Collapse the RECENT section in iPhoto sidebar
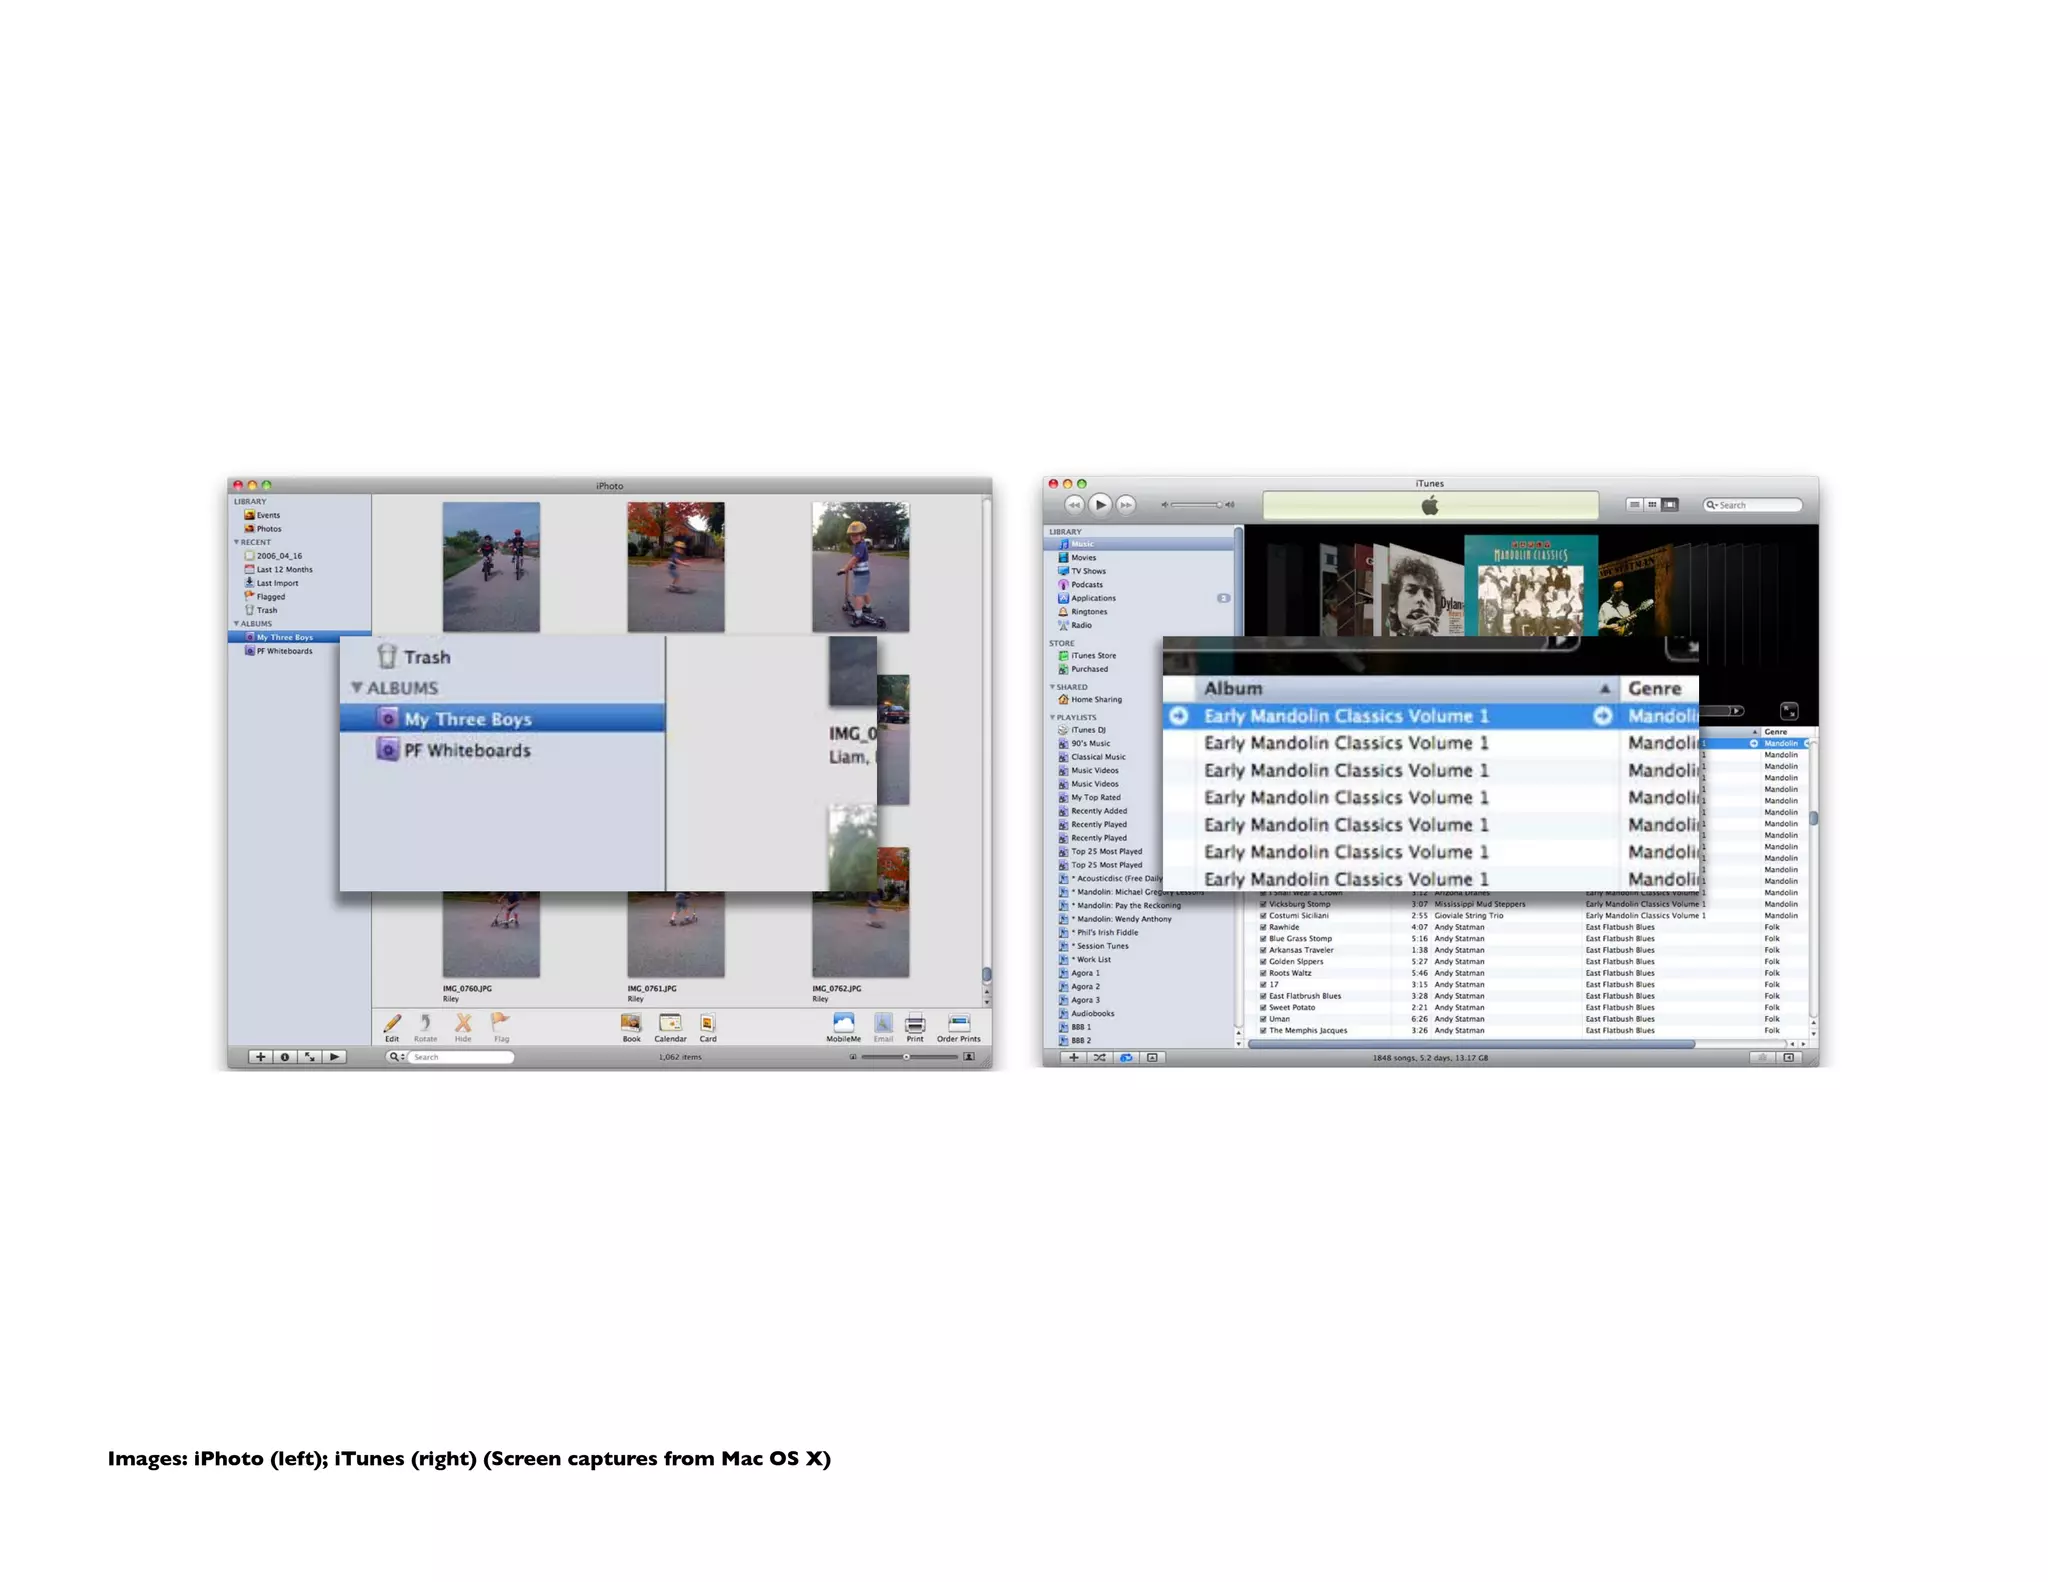2048x1582 pixels. click(x=236, y=542)
